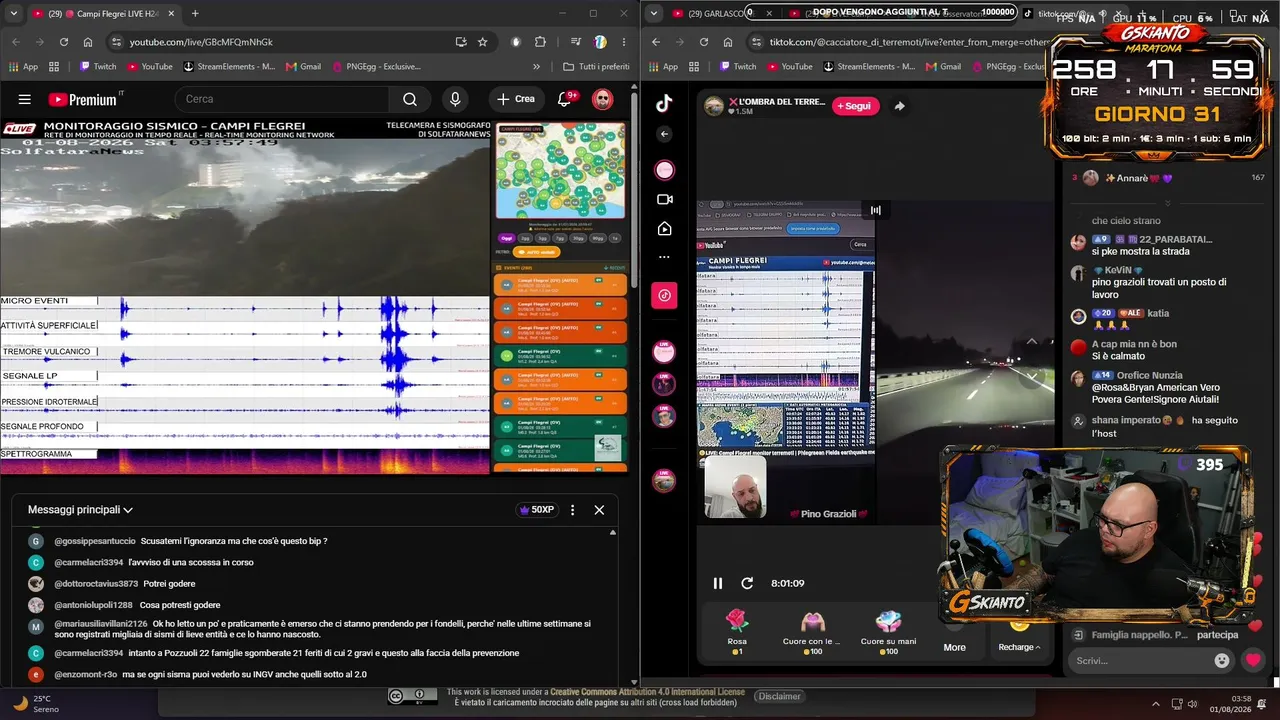Start voice search with the microphone icon
This screenshot has height=720, width=1280.
[x=455, y=99]
